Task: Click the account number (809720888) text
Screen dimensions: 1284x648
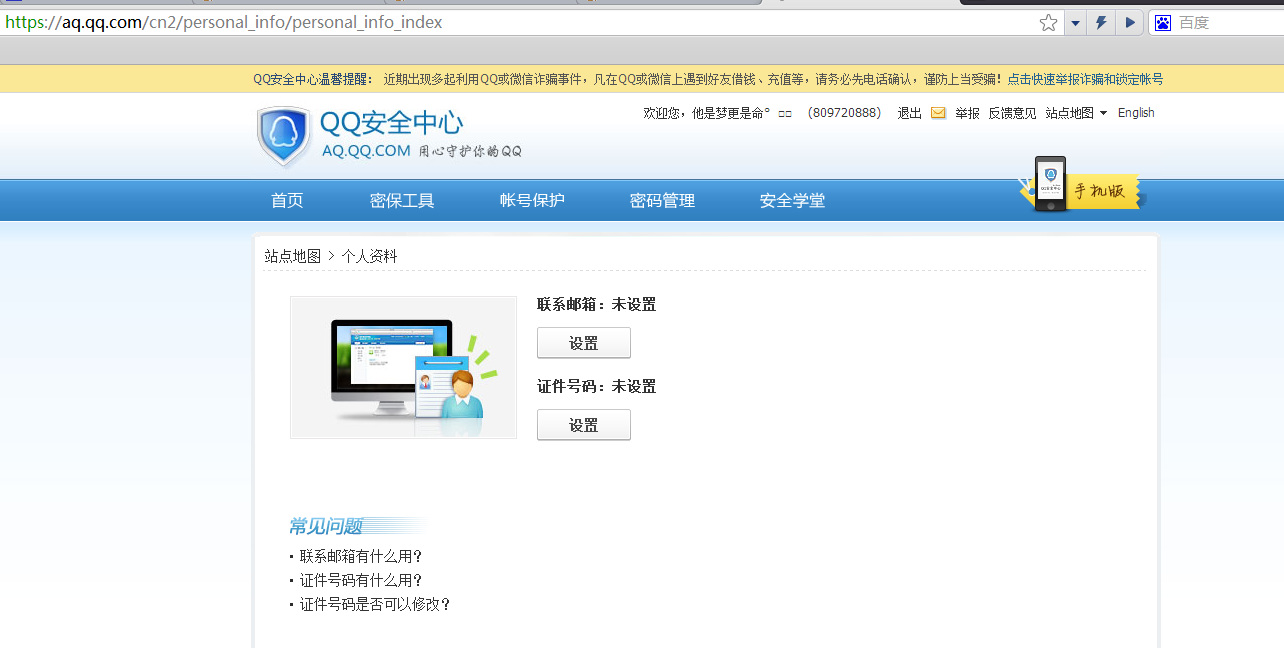Action: coord(844,113)
